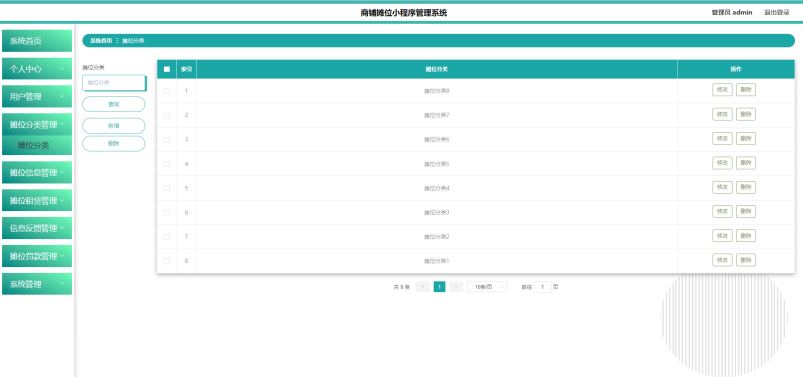Click 删除 for row 摊位分类6

[x=746, y=138]
